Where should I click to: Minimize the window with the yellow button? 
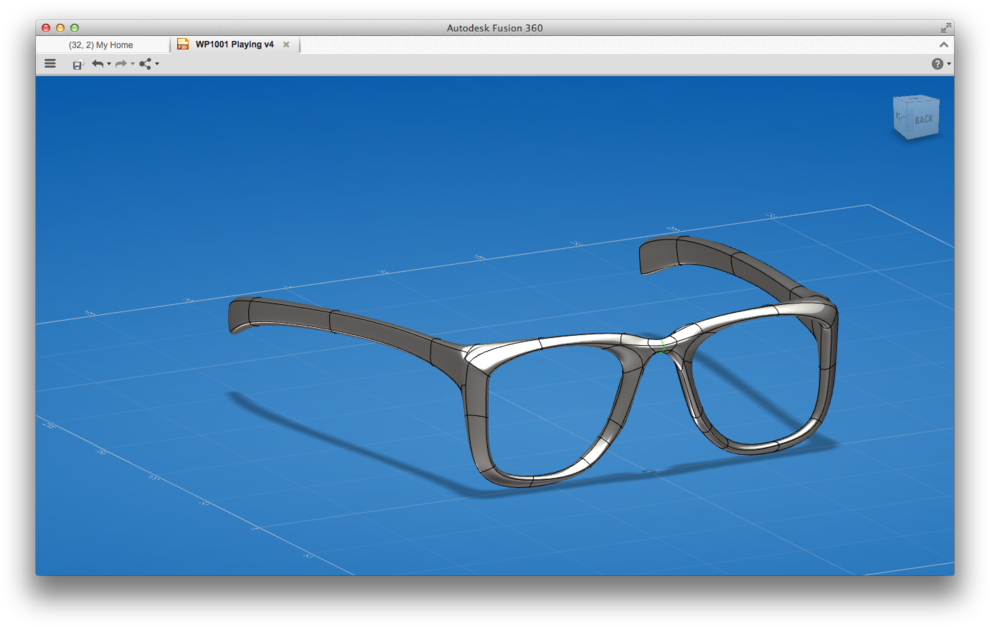coord(60,28)
